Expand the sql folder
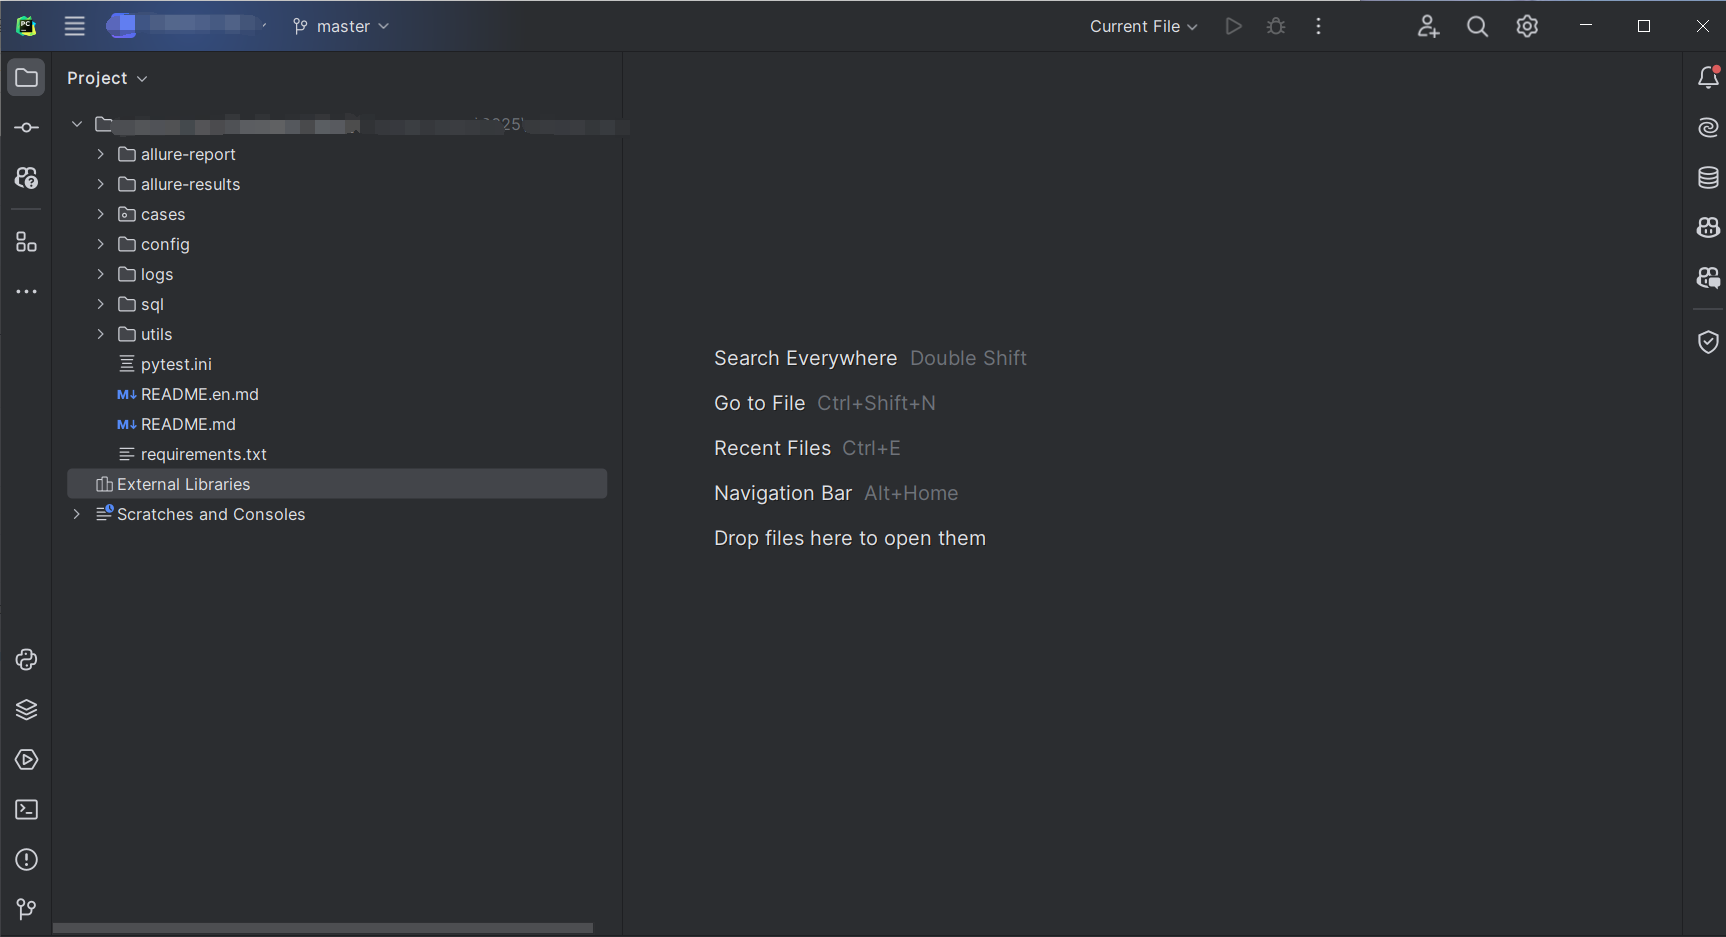The height and width of the screenshot is (937, 1726). [100, 304]
